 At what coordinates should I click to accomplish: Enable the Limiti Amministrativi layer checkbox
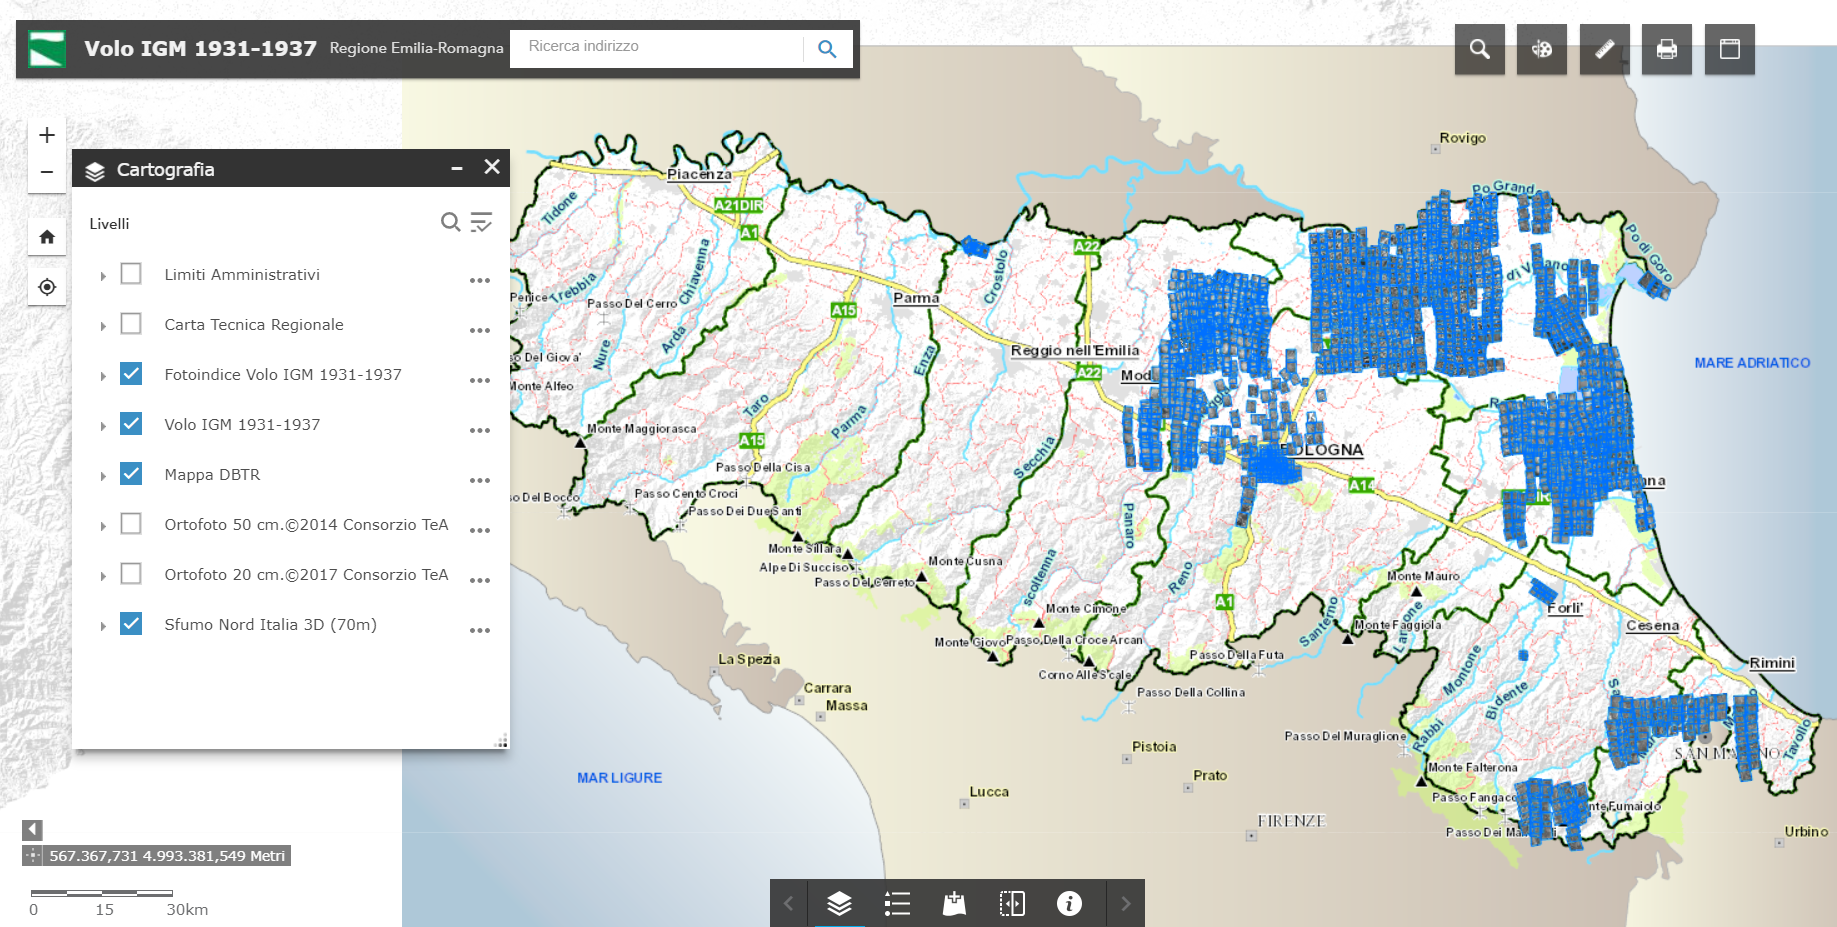click(131, 274)
